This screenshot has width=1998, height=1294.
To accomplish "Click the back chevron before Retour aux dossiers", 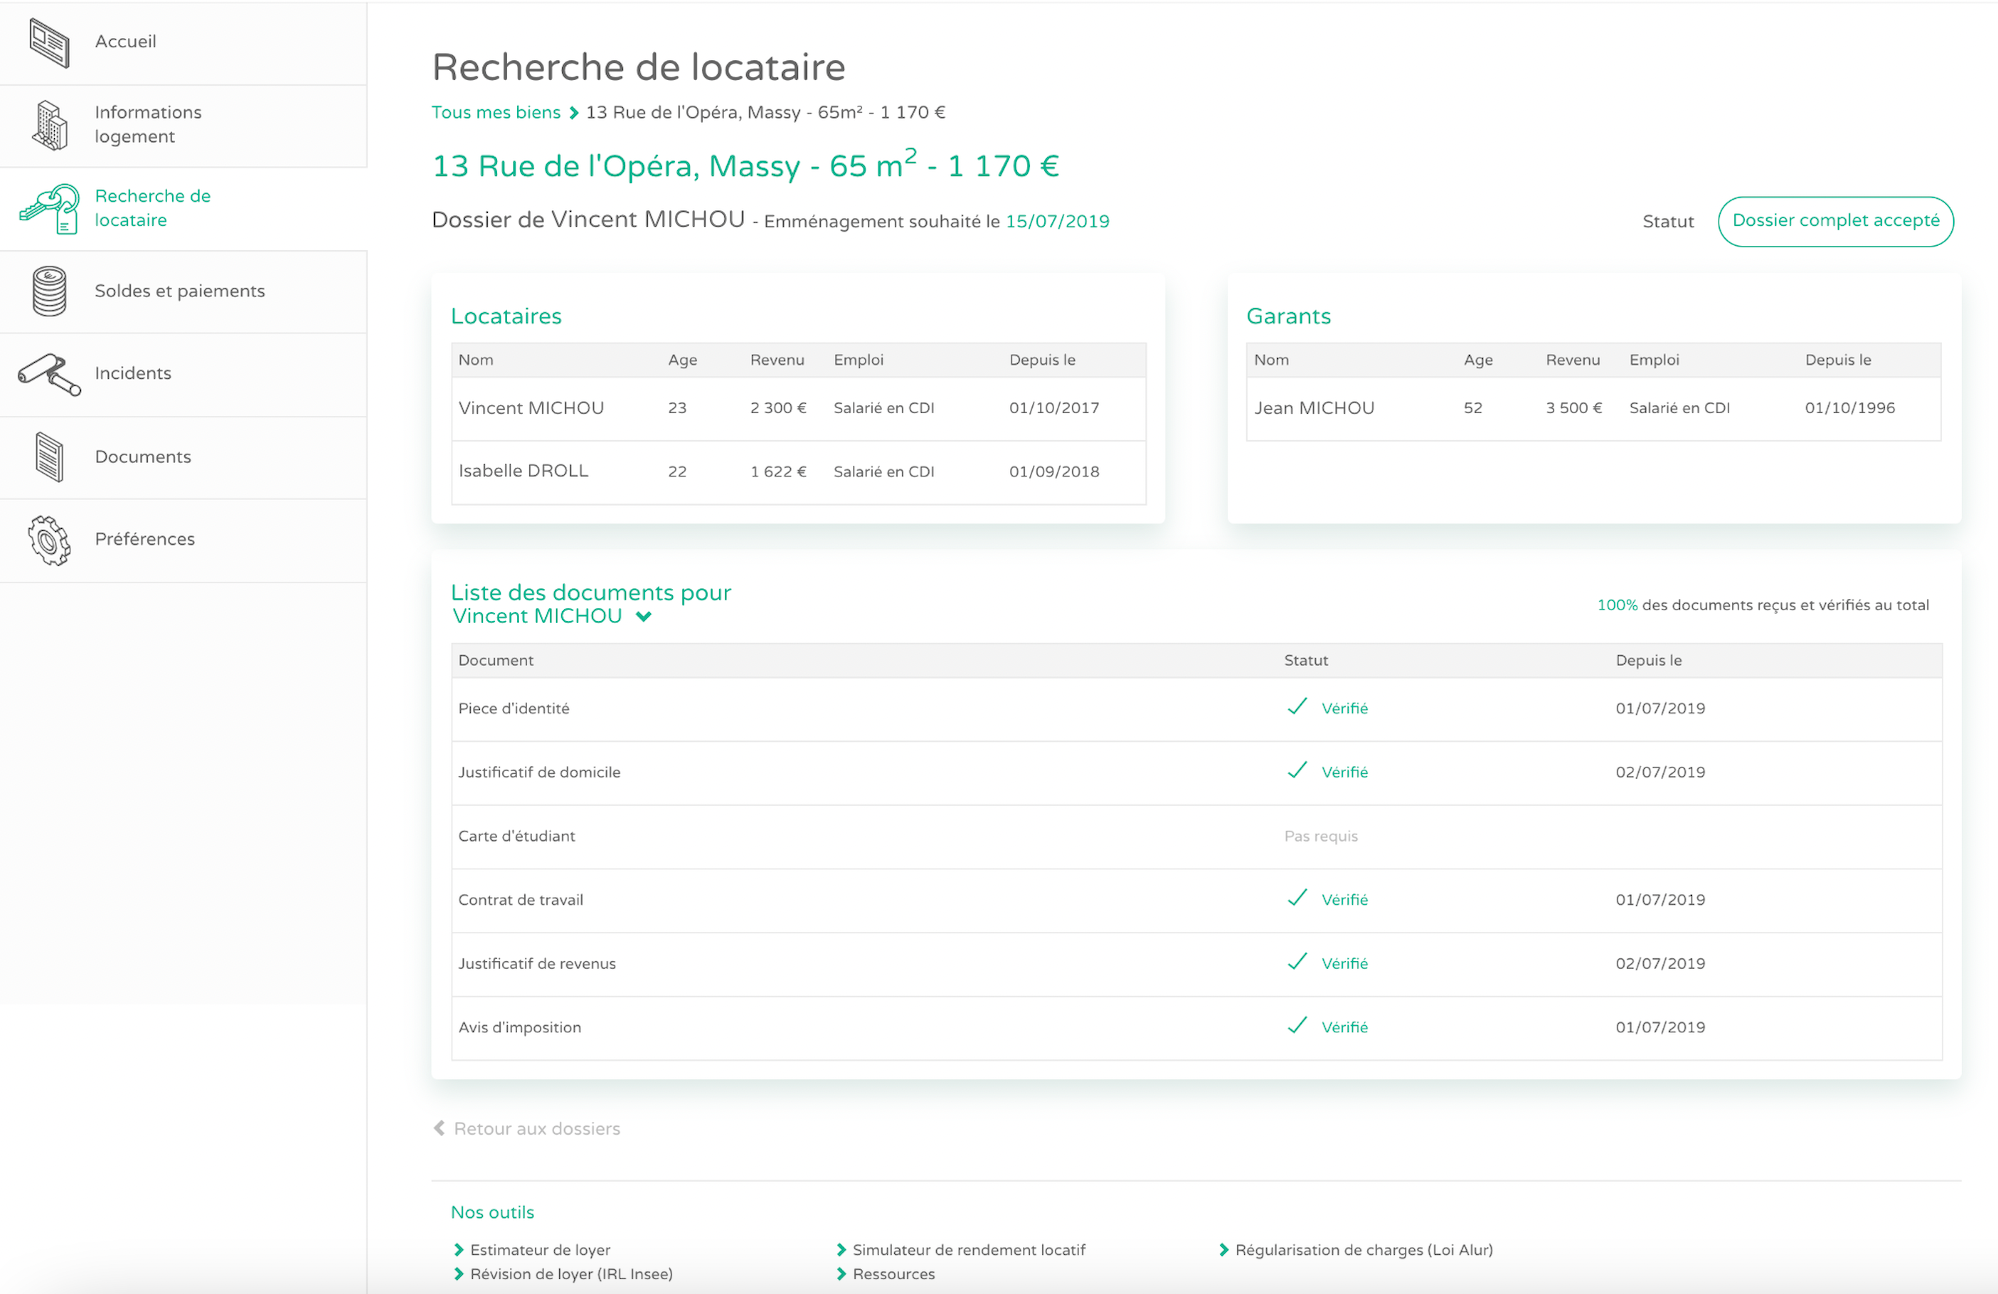I will click(x=439, y=1128).
